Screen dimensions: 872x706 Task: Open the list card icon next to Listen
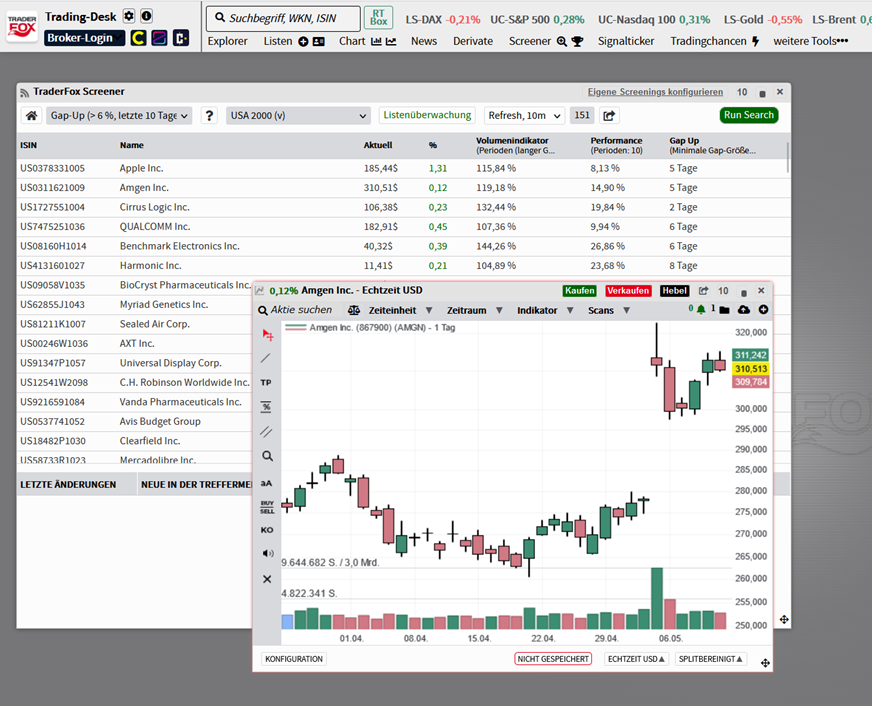(319, 42)
